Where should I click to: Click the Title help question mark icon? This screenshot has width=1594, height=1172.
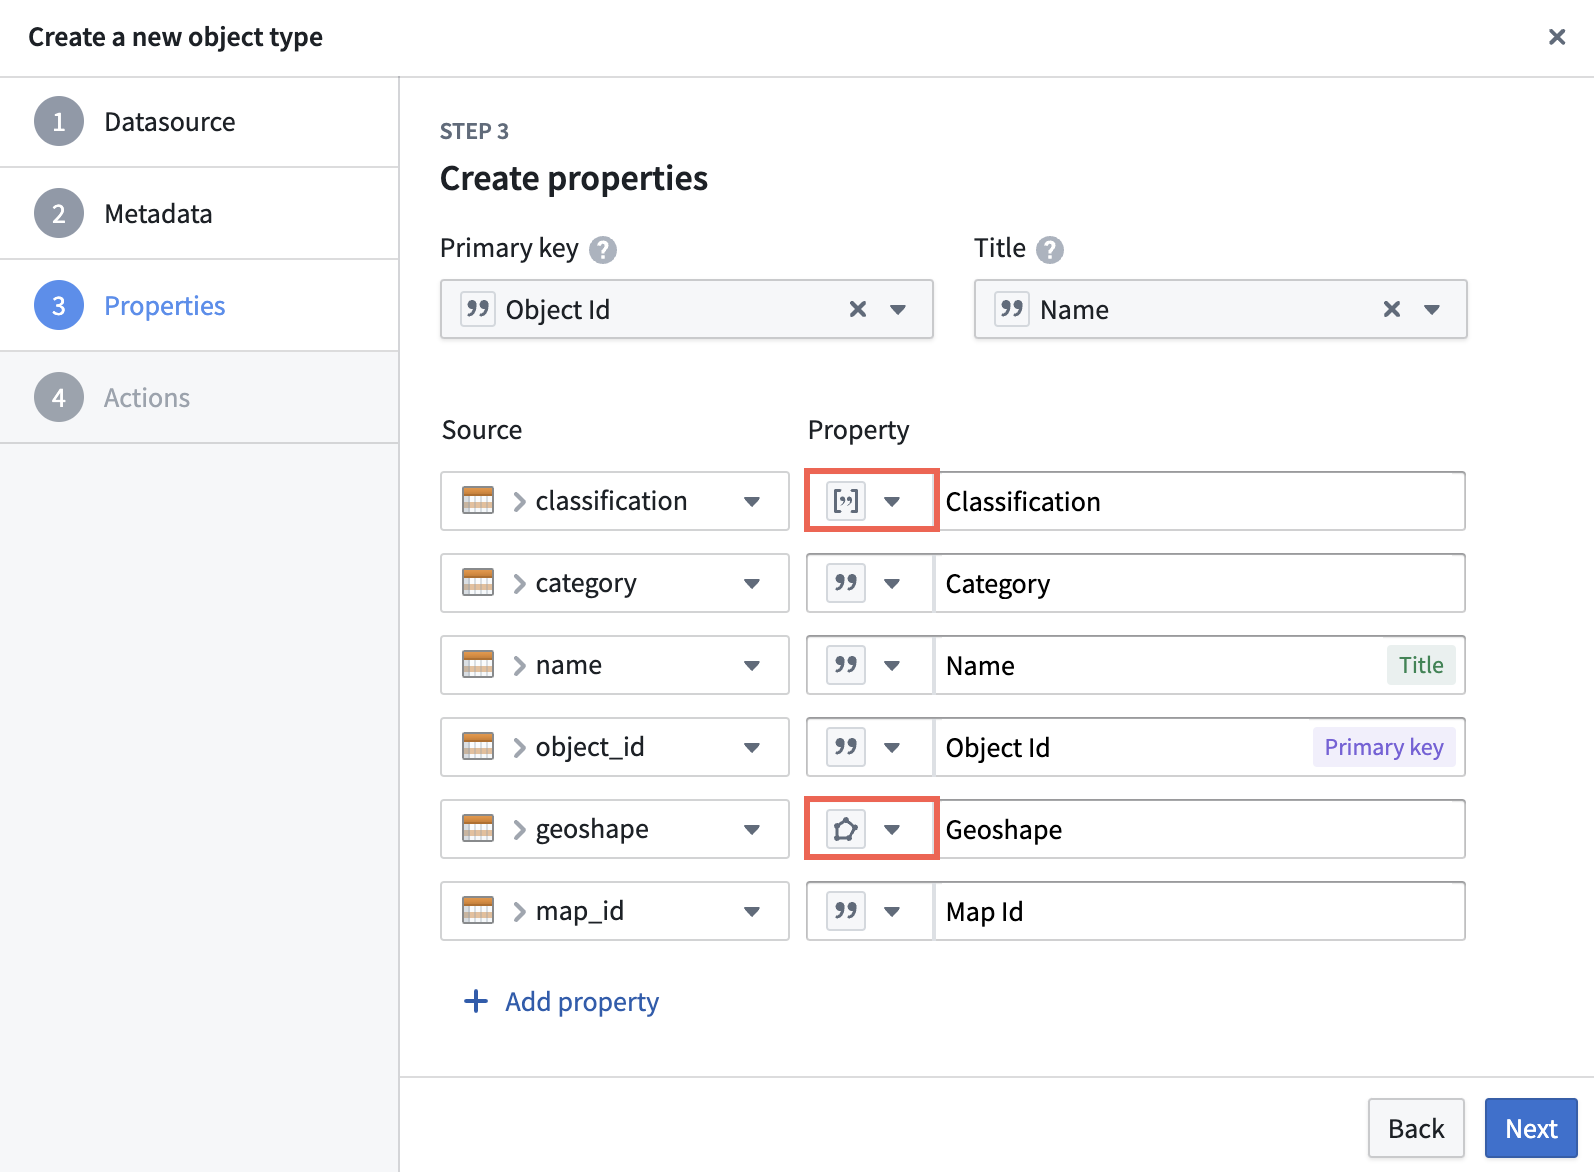(1050, 249)
